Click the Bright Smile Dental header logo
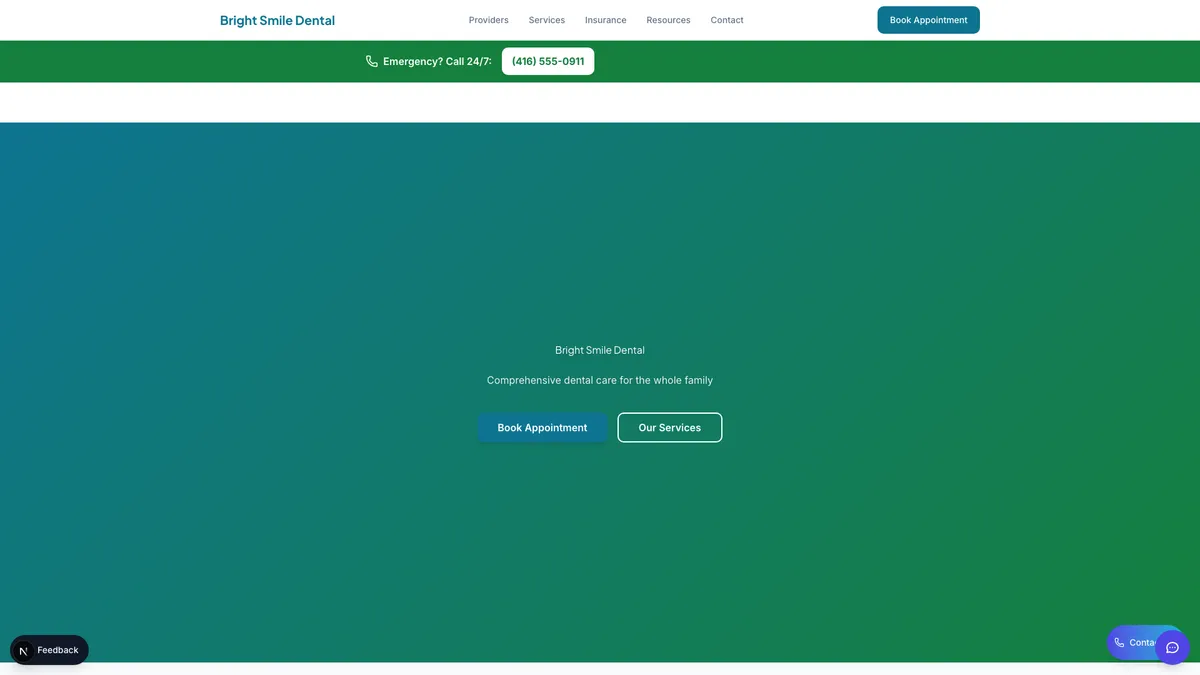This screenshot has height=675, width=1200. (277, 20)
